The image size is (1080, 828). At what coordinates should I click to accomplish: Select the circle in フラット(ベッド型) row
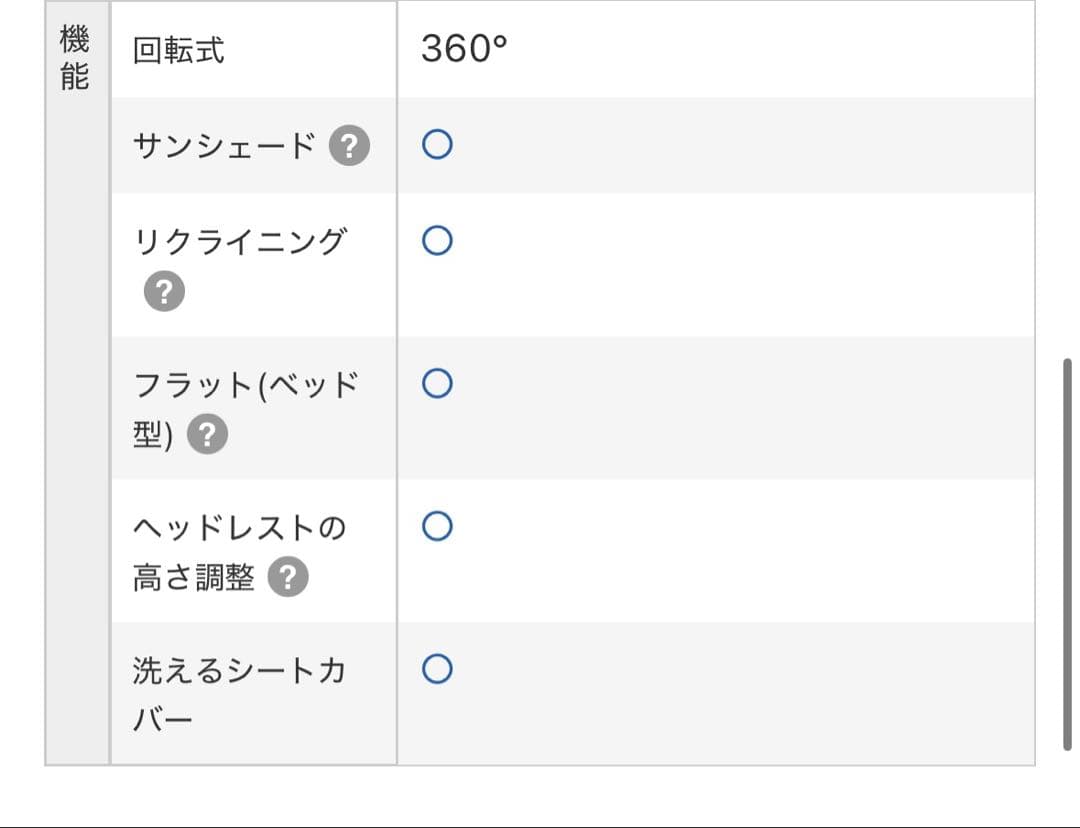(x=437, y=383)
